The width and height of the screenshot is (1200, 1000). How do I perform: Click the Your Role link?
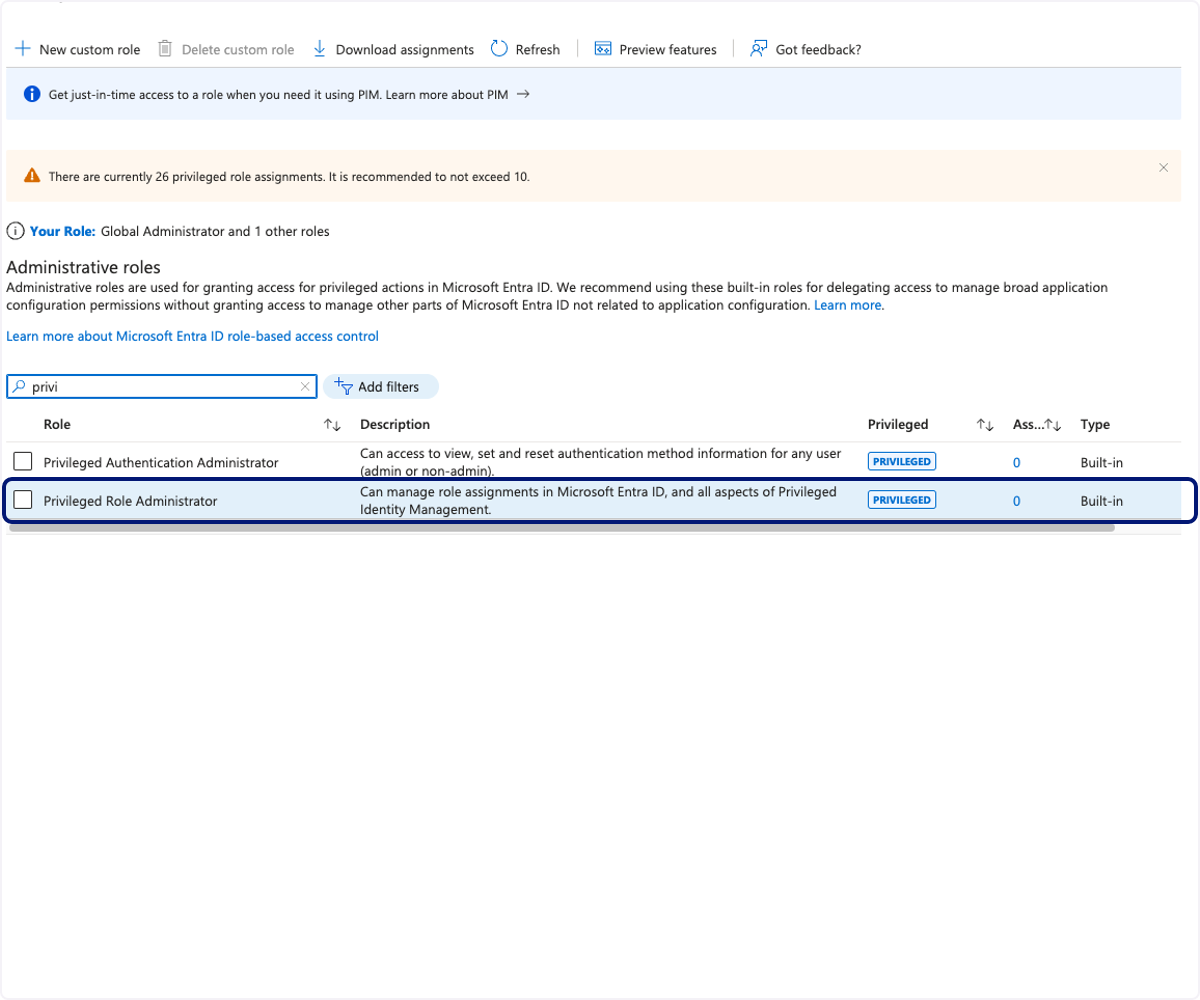63,231
